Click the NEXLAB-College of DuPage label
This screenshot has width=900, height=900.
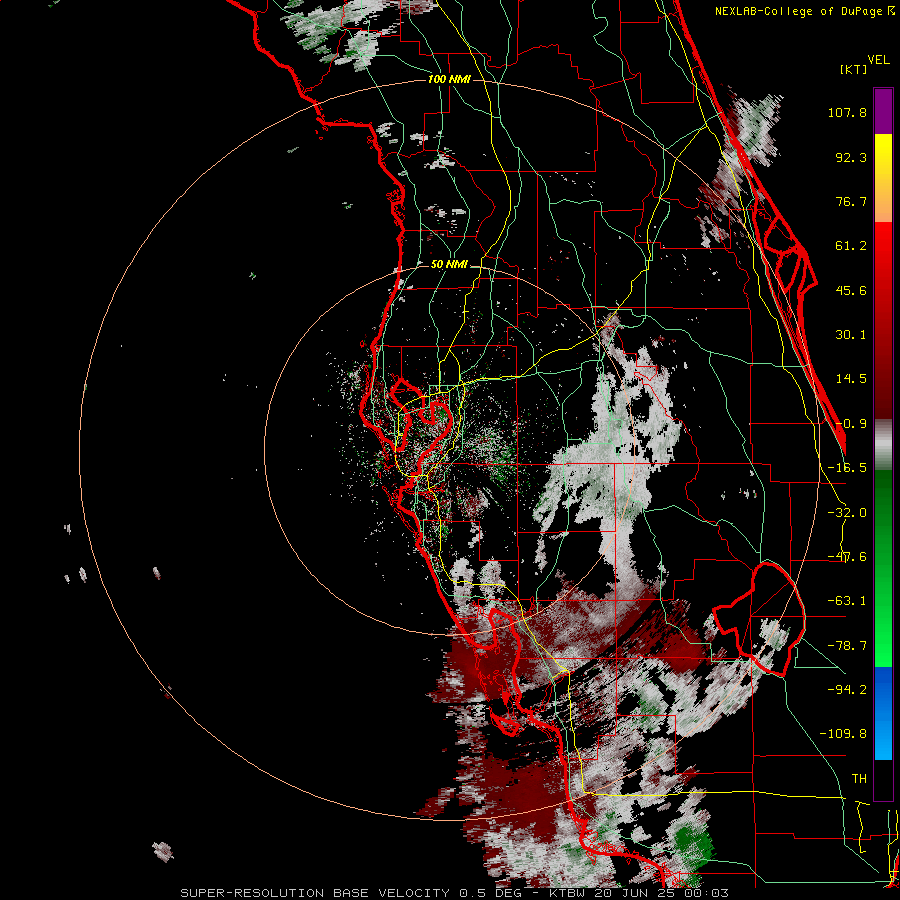[804, 11]
